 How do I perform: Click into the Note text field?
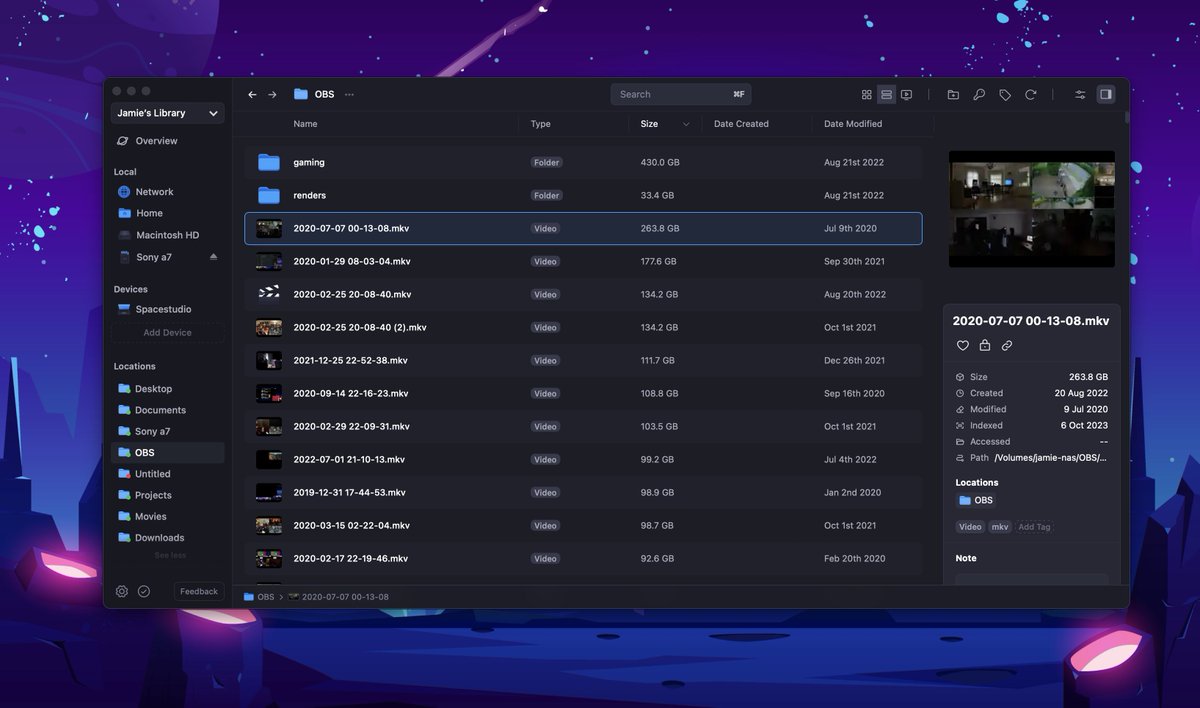tap(1032, 578)
